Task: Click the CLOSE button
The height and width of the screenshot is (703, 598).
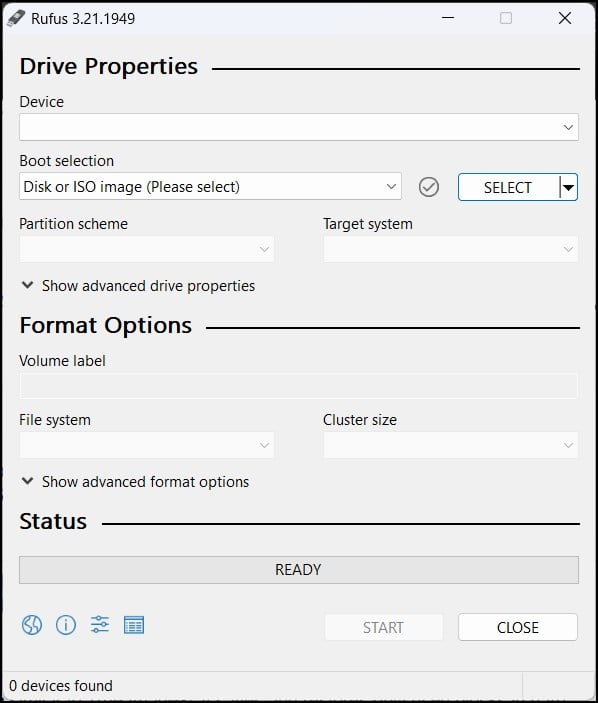Action: 518,627
